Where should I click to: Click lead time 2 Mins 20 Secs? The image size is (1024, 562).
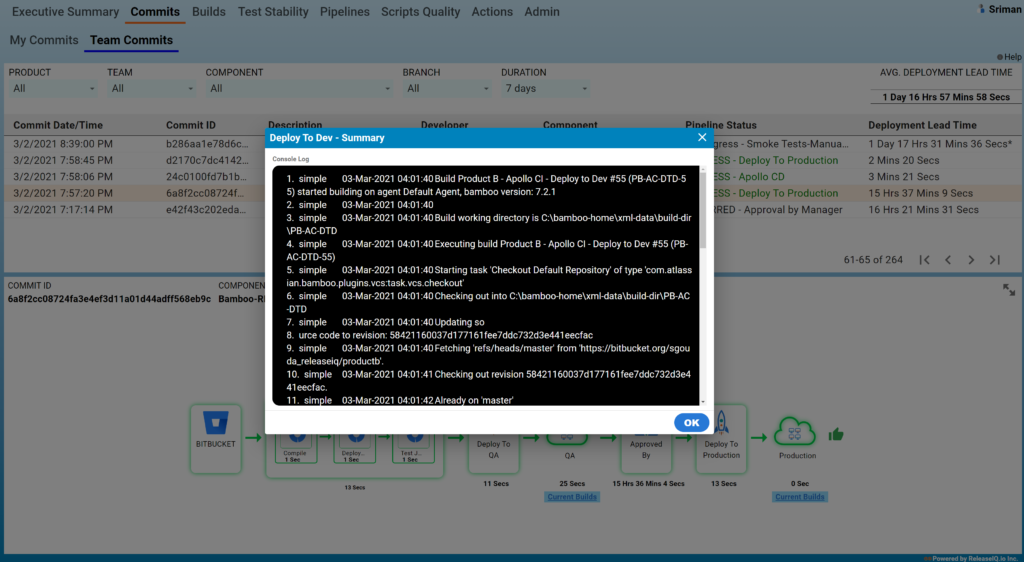pos(904,160)
